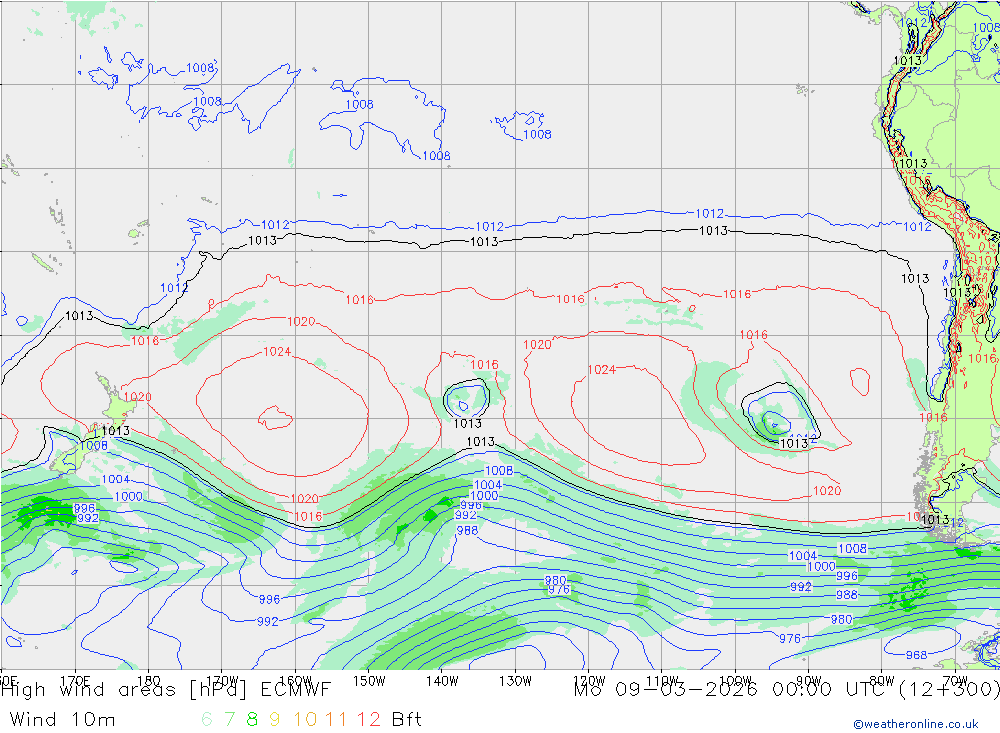
Task: Click the light green "6" Beaufort legend value
Action: tap(207, 720)
